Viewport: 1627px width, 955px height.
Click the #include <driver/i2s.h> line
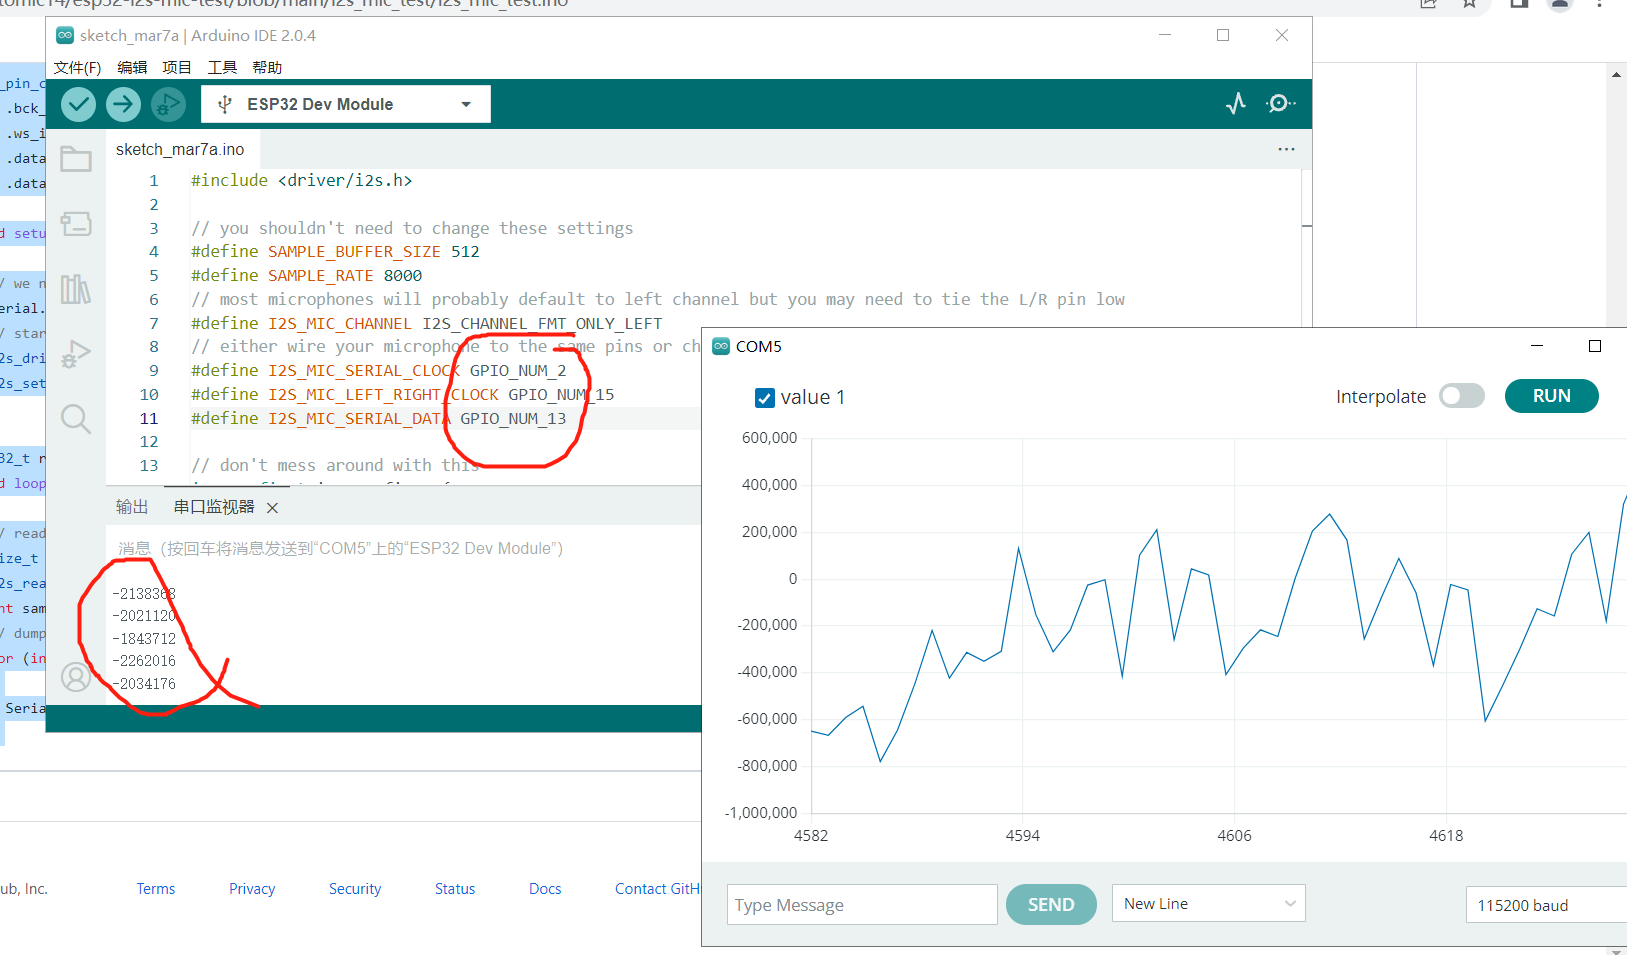pyautogui.click(x=302, y=180)
